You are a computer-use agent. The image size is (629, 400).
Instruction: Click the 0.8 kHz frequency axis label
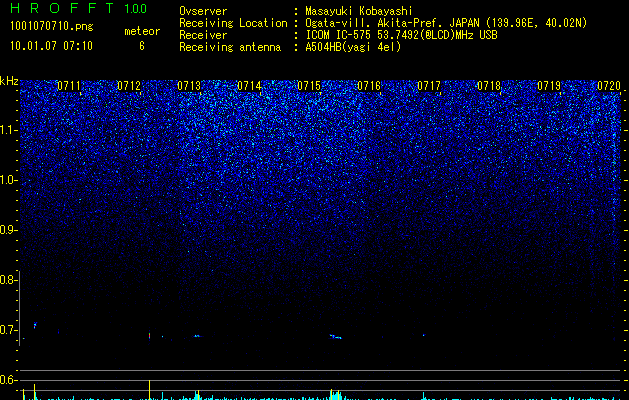tap(9, 280)
